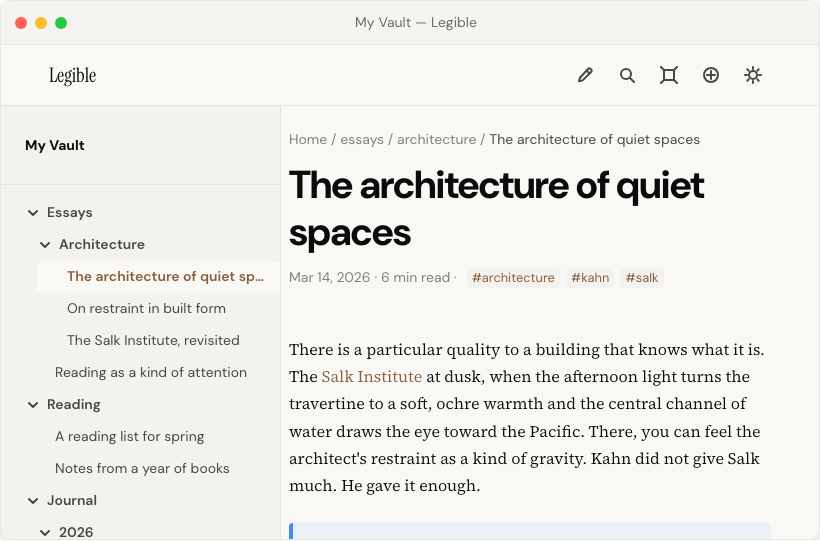Open 'On restraint in built form' note

[146, 309]
